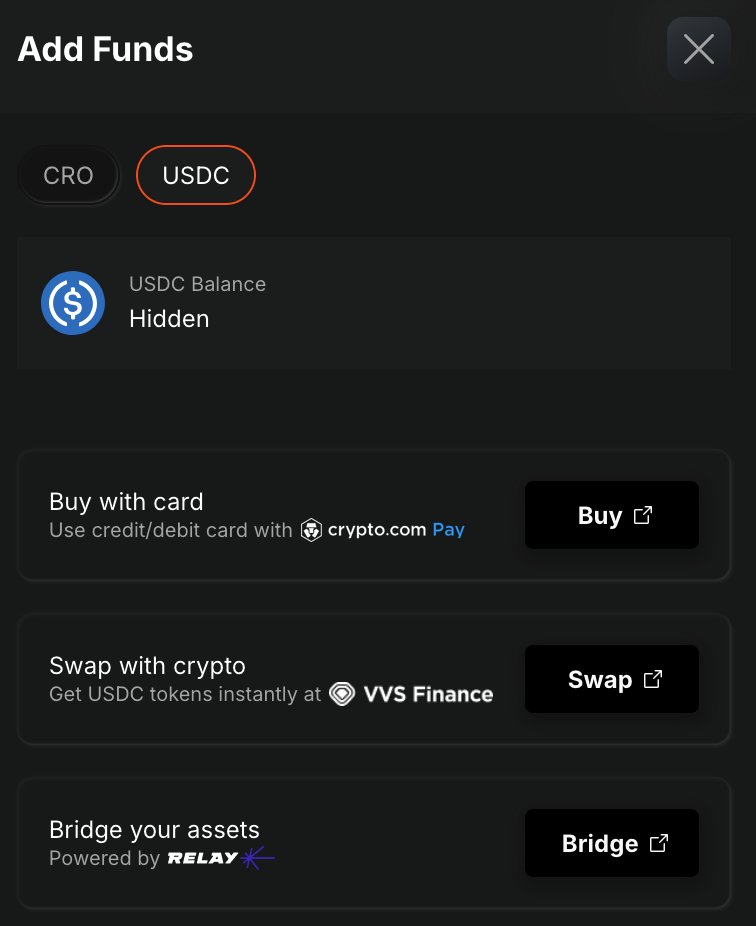Click the Buy with card heading

coord(126,502)
